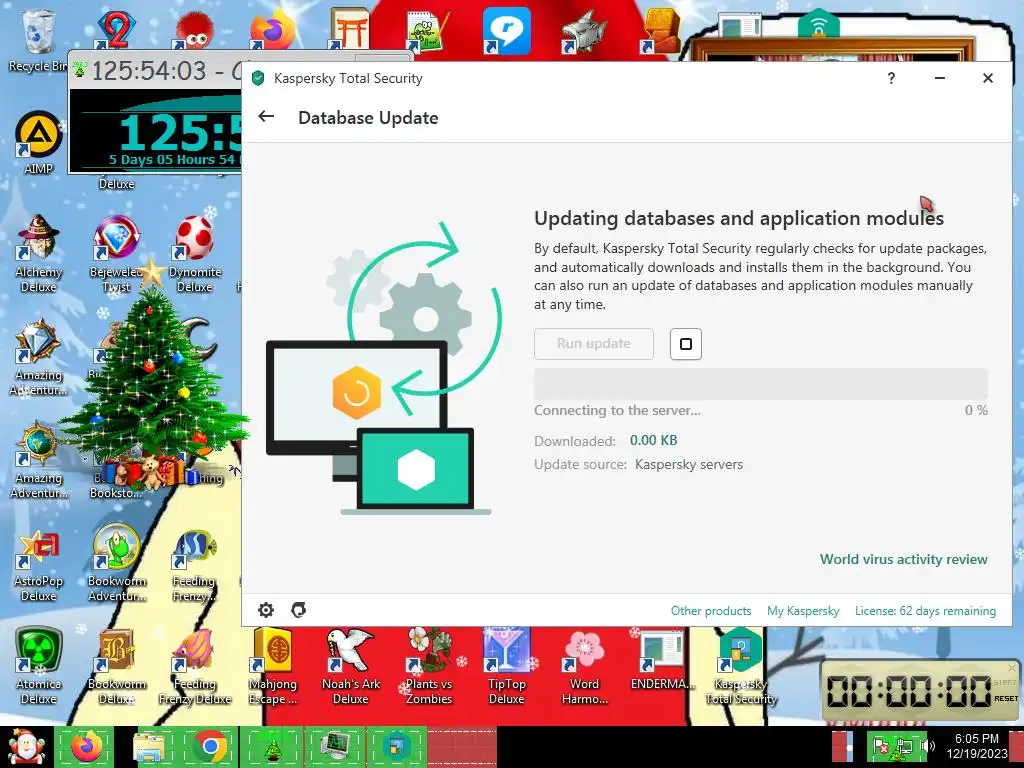1024x768 pixels.
Task: Select the Bejeweled Twist desktop icon
Action: point(116,253)
